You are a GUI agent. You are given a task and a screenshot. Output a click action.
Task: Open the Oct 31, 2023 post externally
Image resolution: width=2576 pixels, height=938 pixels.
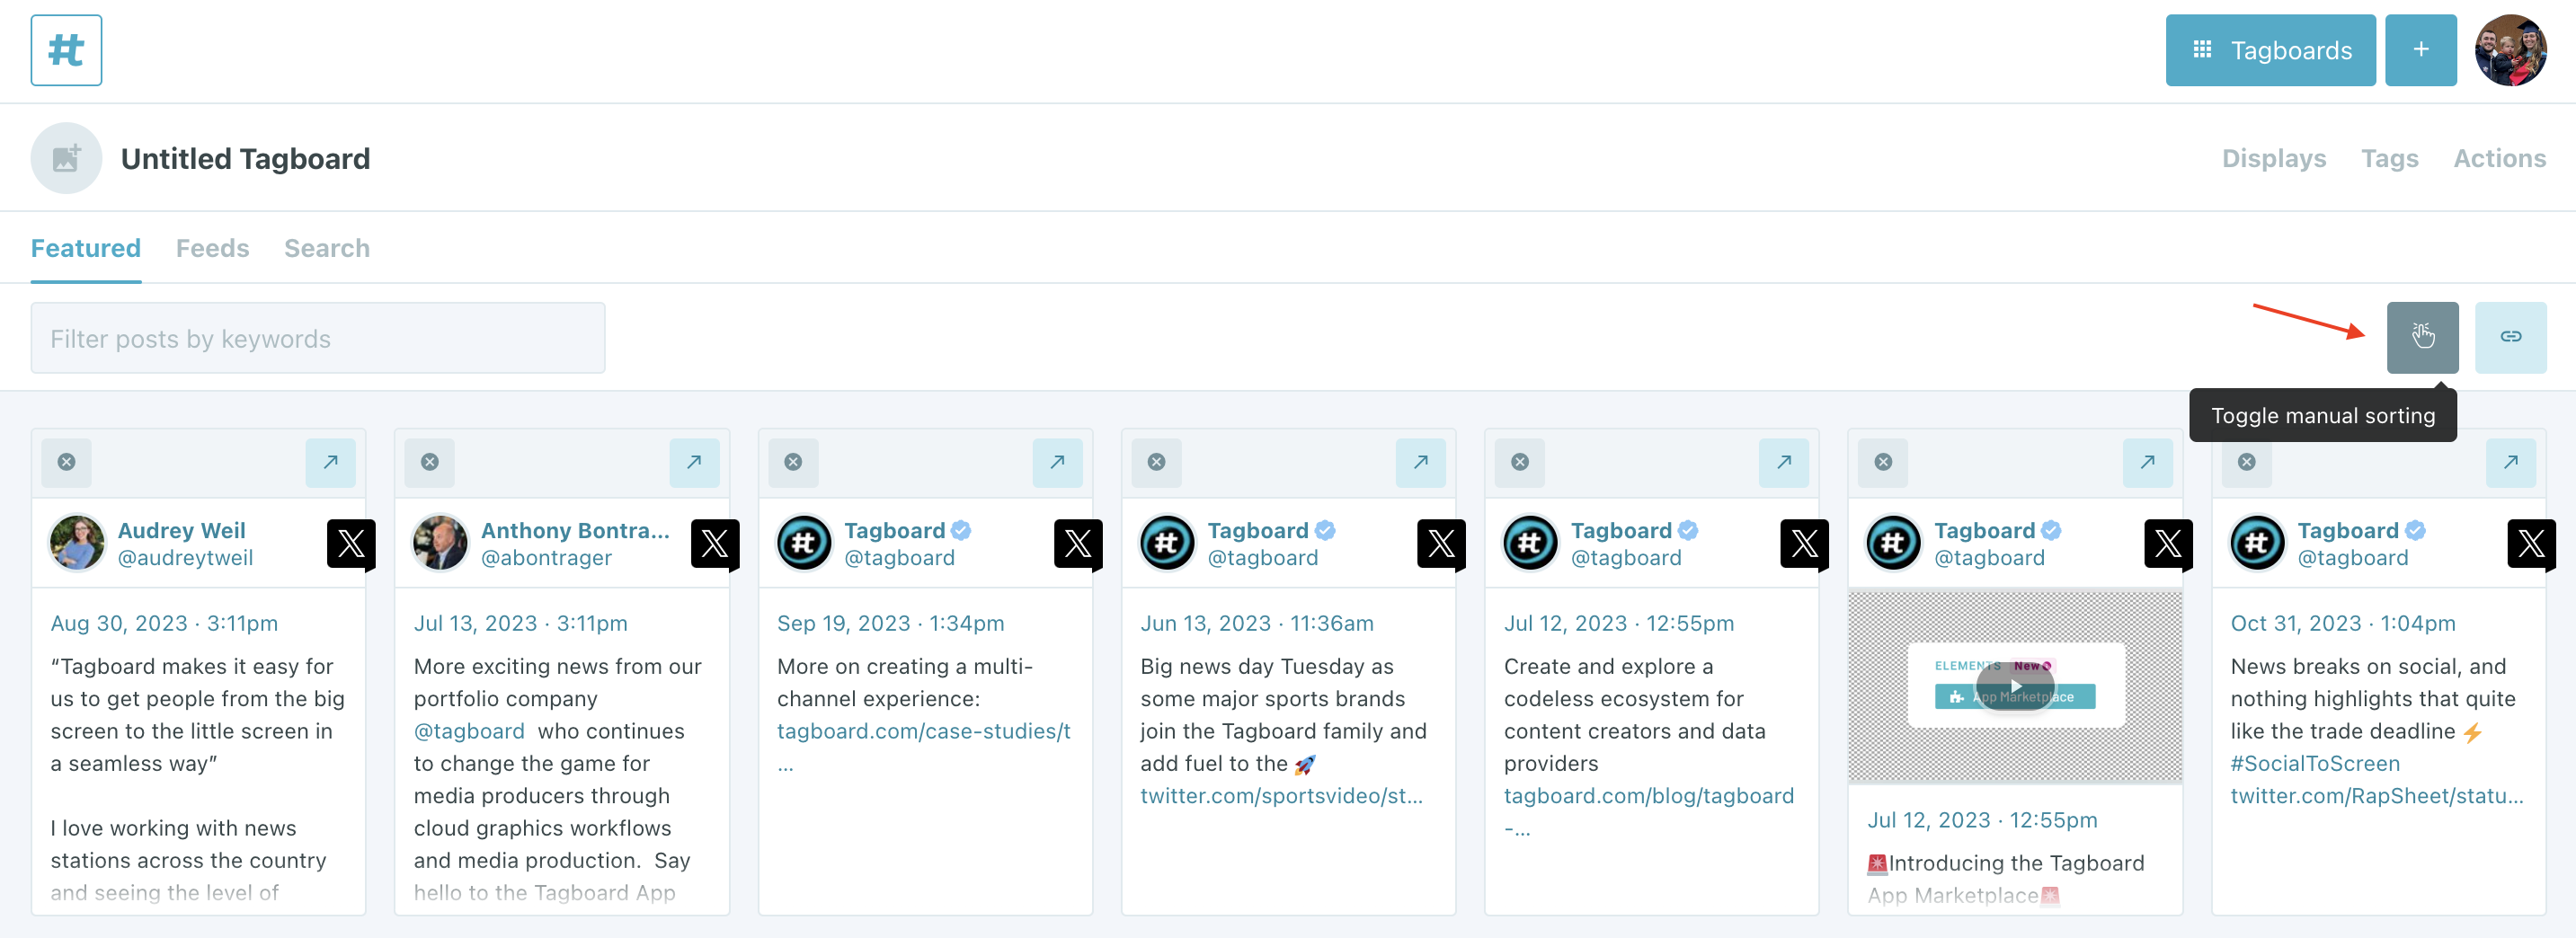point(2511,462)
